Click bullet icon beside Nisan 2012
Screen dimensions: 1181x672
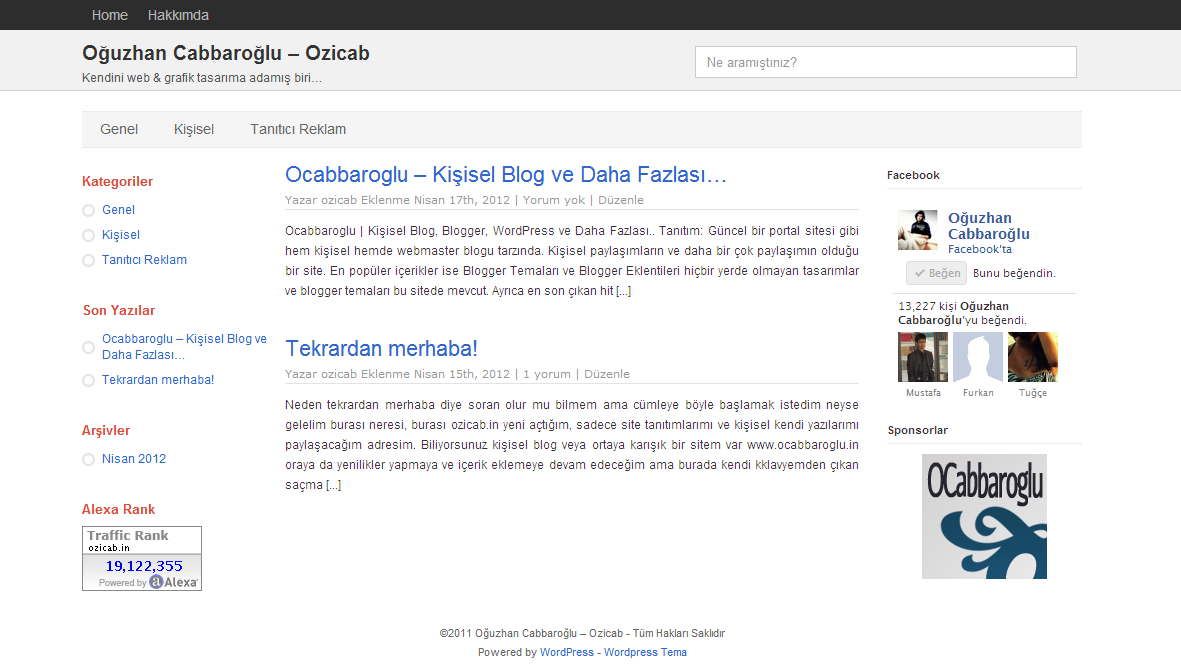tap(88, 460)
